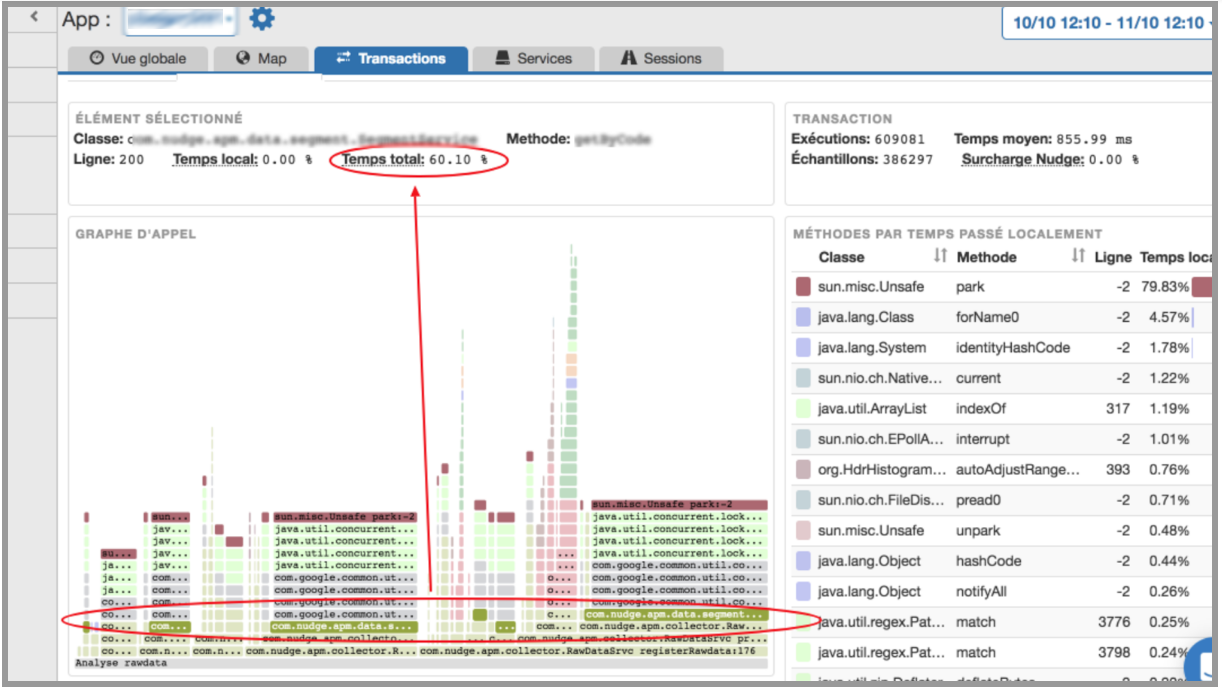Switch to the Map tab
The height and width of the screenshot is (689, 1222).
tap(261, 58)
